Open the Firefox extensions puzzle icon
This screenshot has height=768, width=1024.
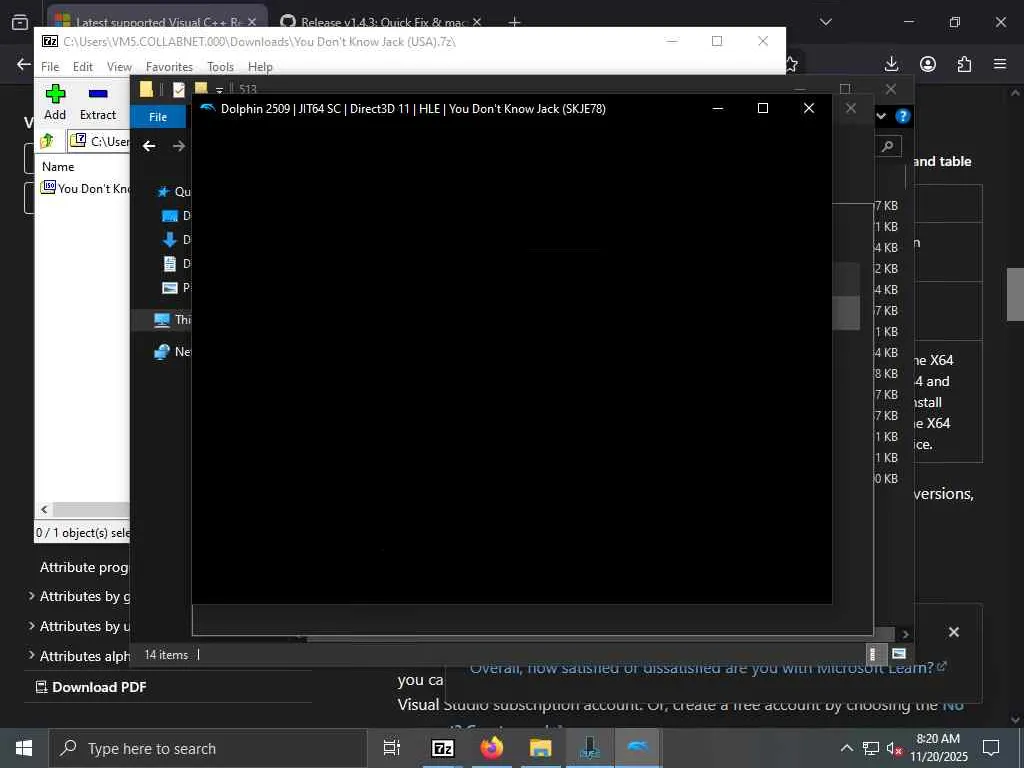point(964,64)
